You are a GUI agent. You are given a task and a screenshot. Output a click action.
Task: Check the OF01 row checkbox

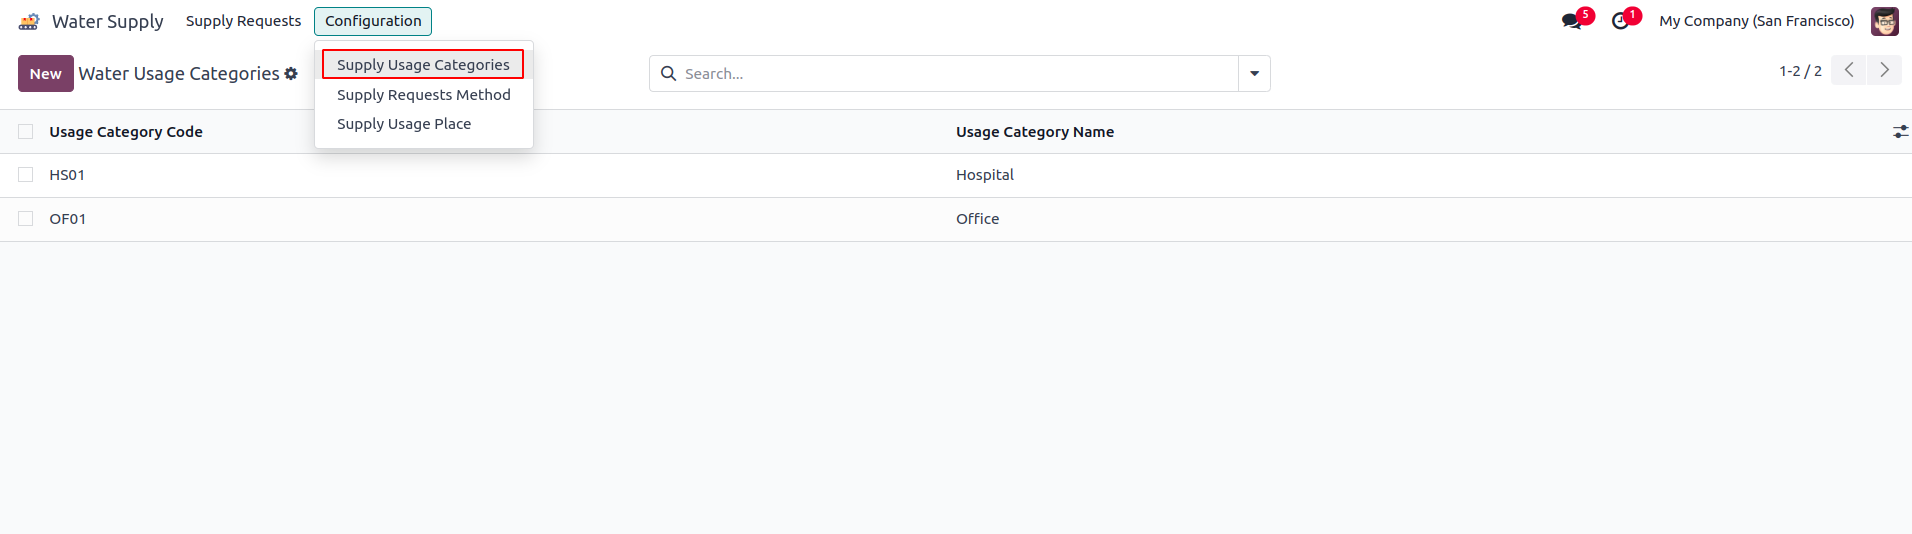coord(26,219)
